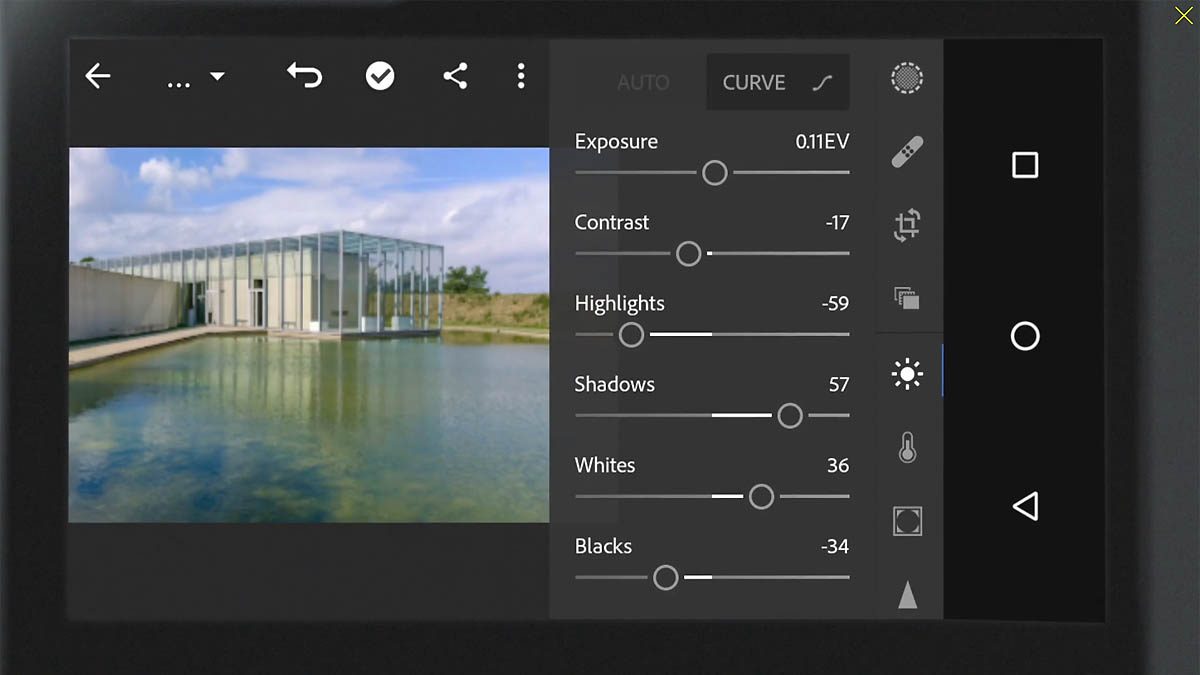Click the exposure value "0.11EV"
Viewport: 1200px width, 675px height.
pos(822,142)
